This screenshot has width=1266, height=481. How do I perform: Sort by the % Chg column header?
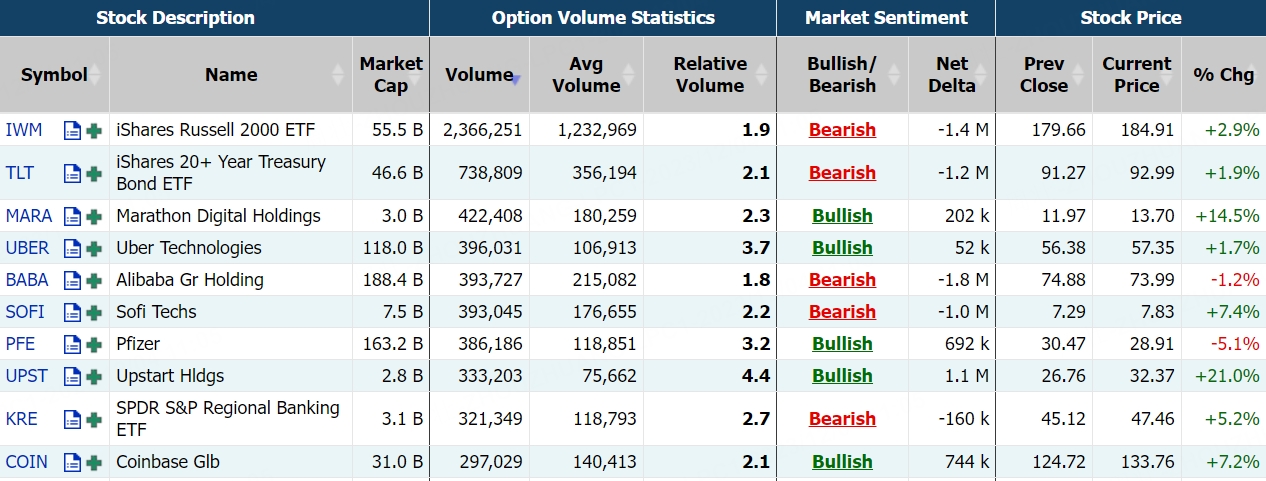tap(1223, 75)
